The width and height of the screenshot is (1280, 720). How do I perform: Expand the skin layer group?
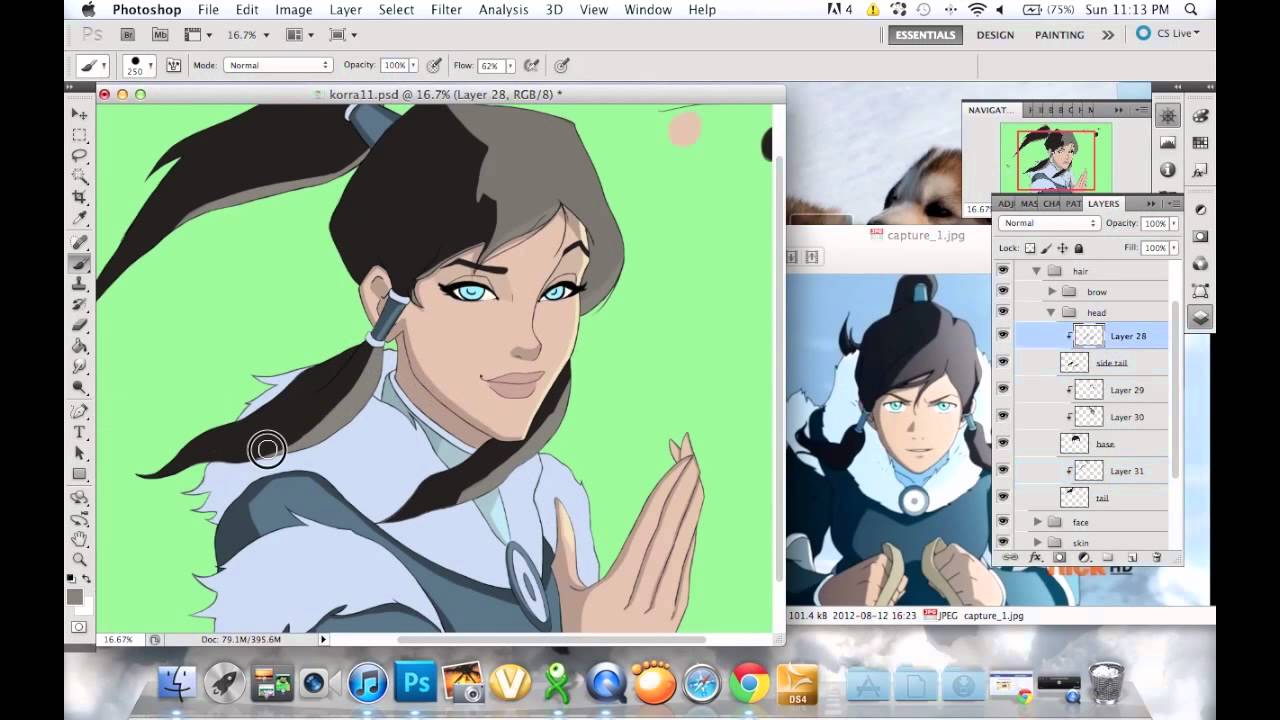pos(1037,543)
